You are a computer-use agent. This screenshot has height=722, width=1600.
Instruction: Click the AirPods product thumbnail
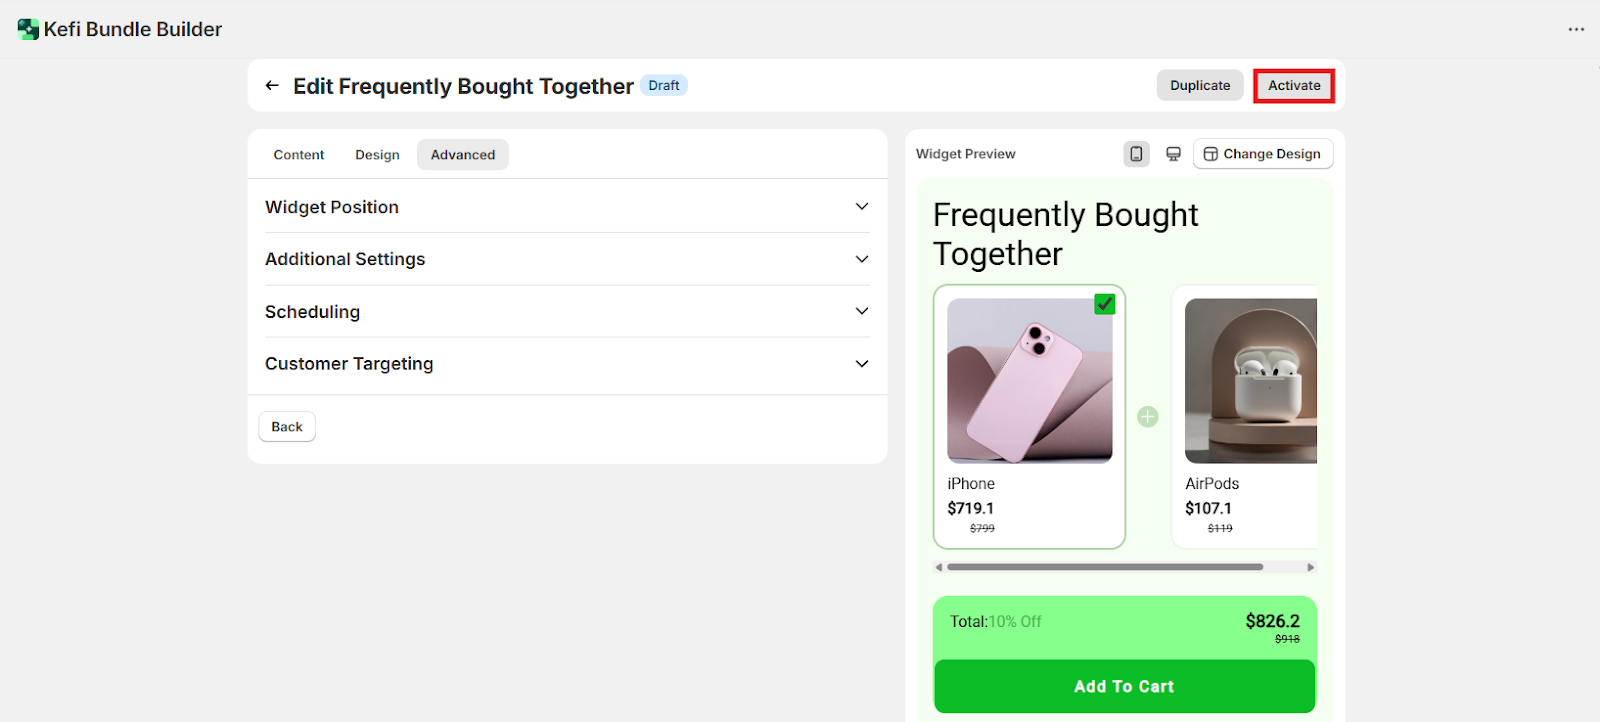[x=1250, y=381]
